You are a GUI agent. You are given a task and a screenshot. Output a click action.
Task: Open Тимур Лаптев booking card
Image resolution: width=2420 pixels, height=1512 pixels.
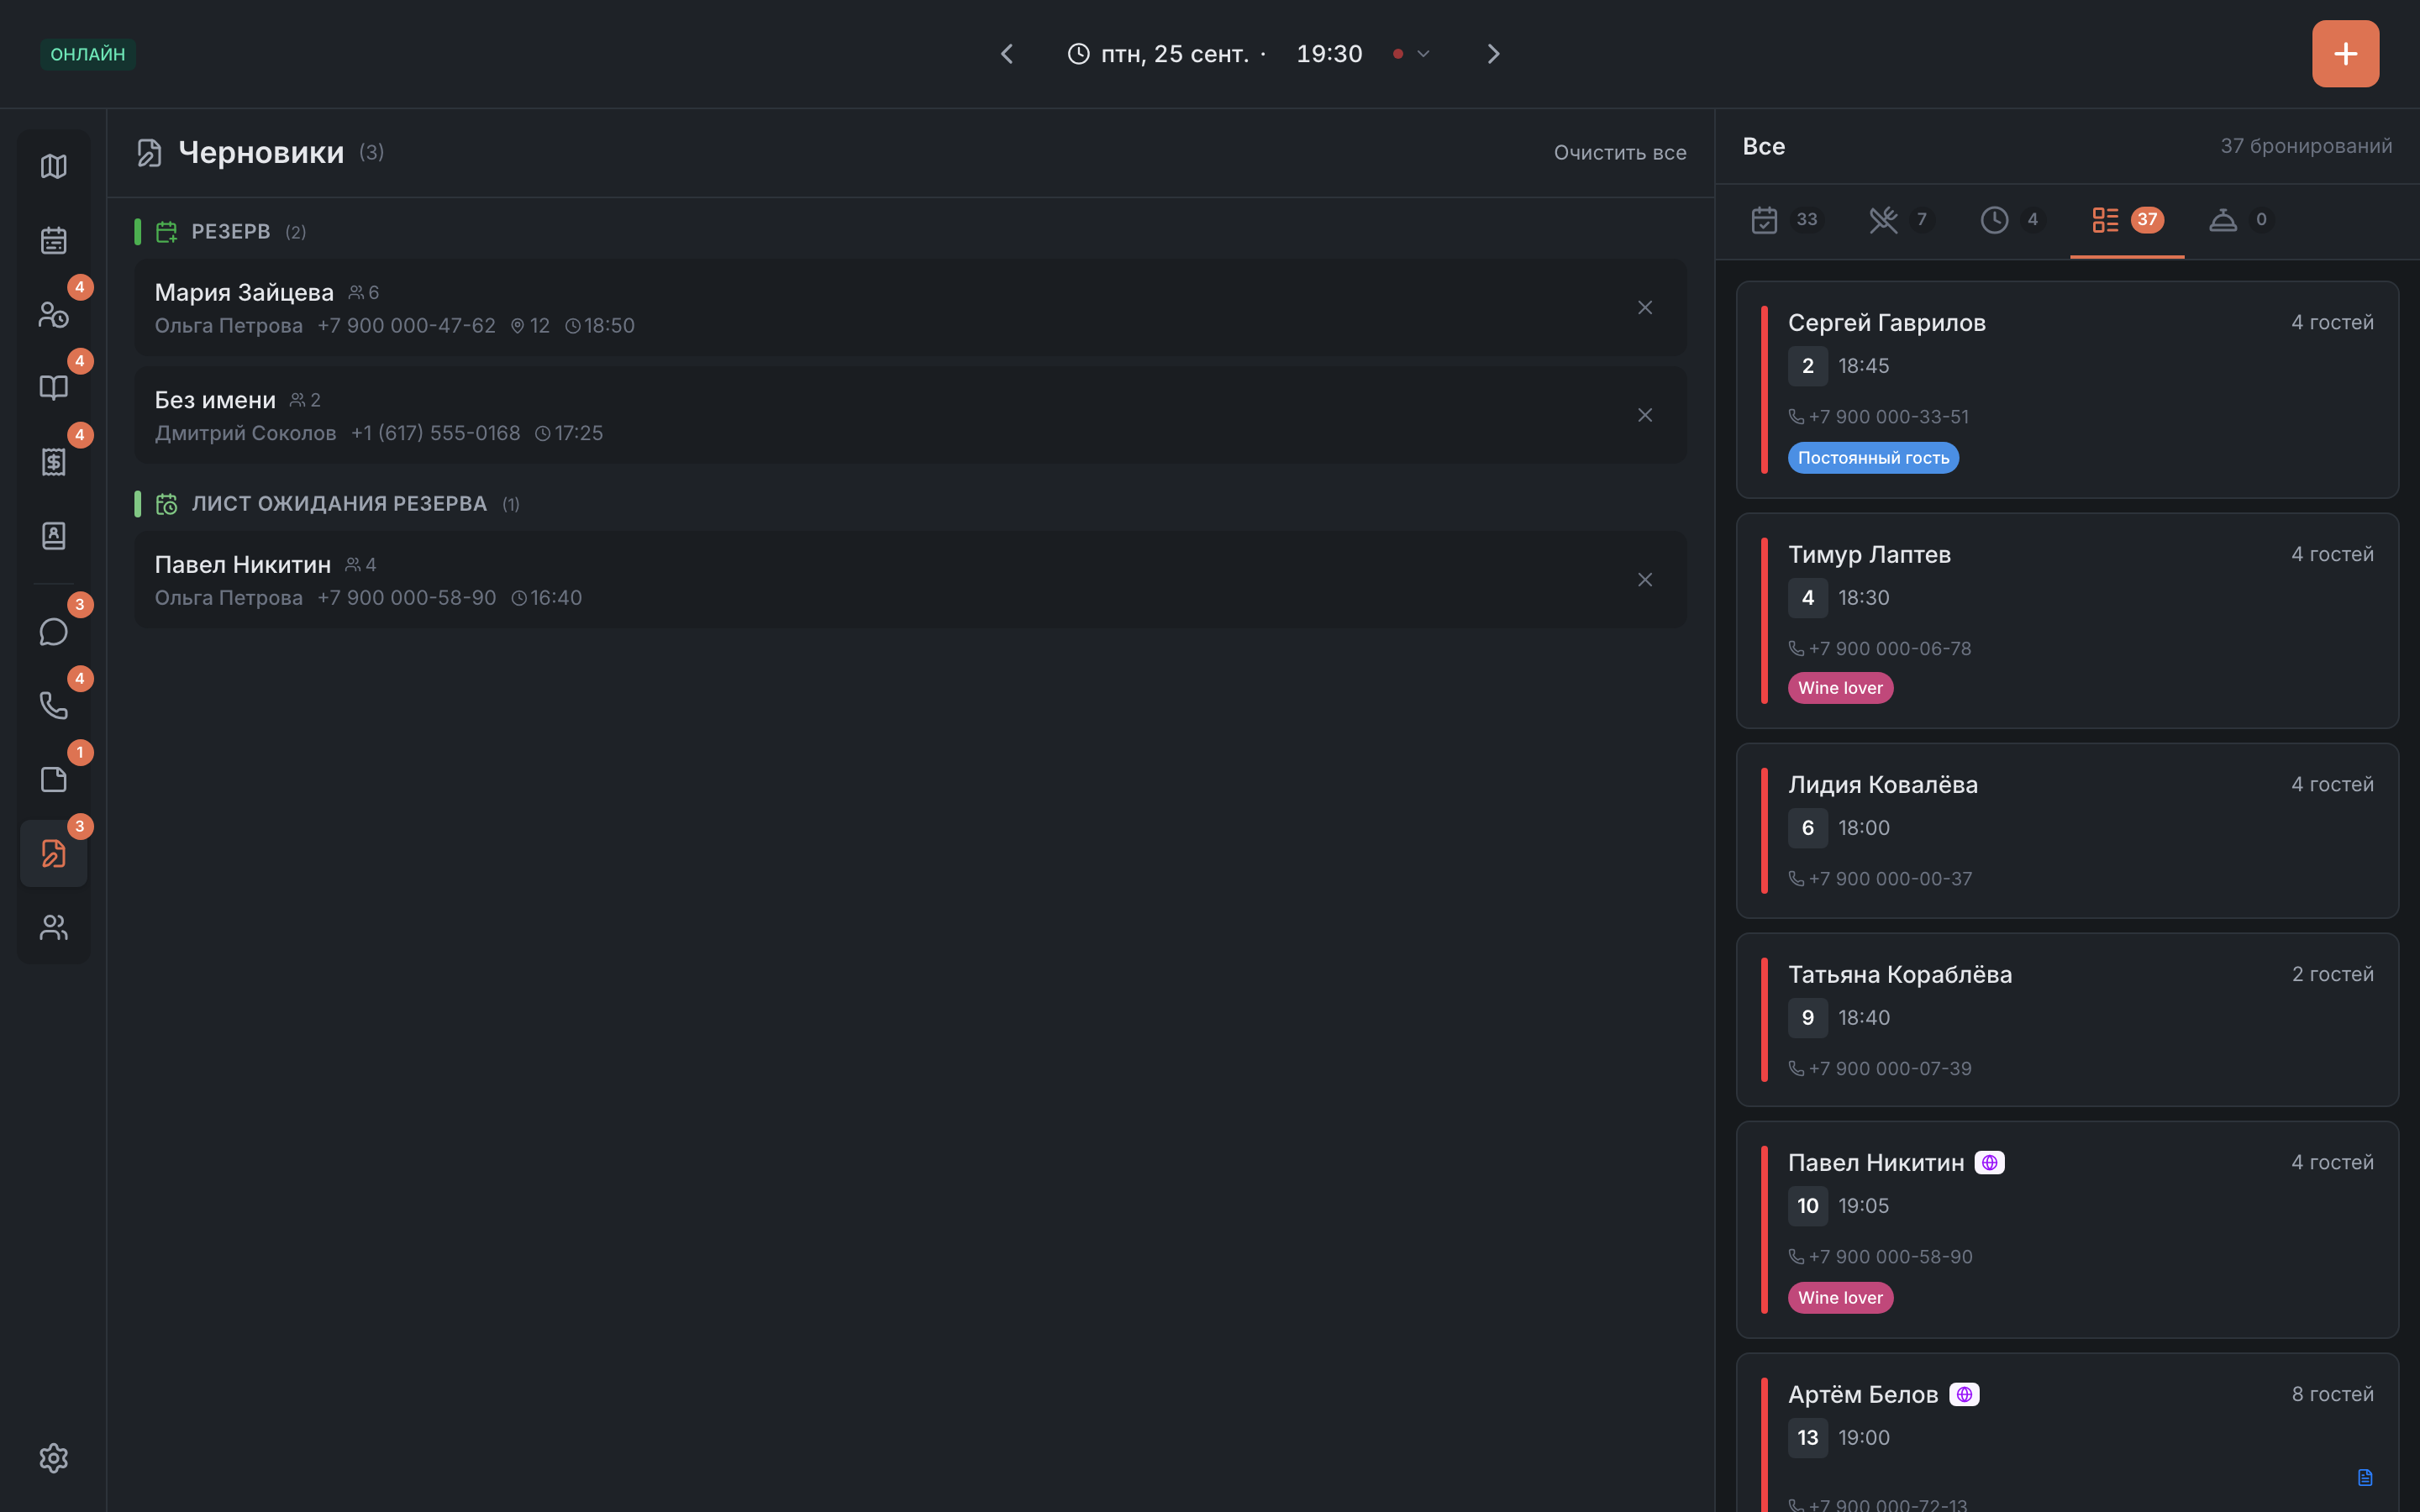point(2067,621)
